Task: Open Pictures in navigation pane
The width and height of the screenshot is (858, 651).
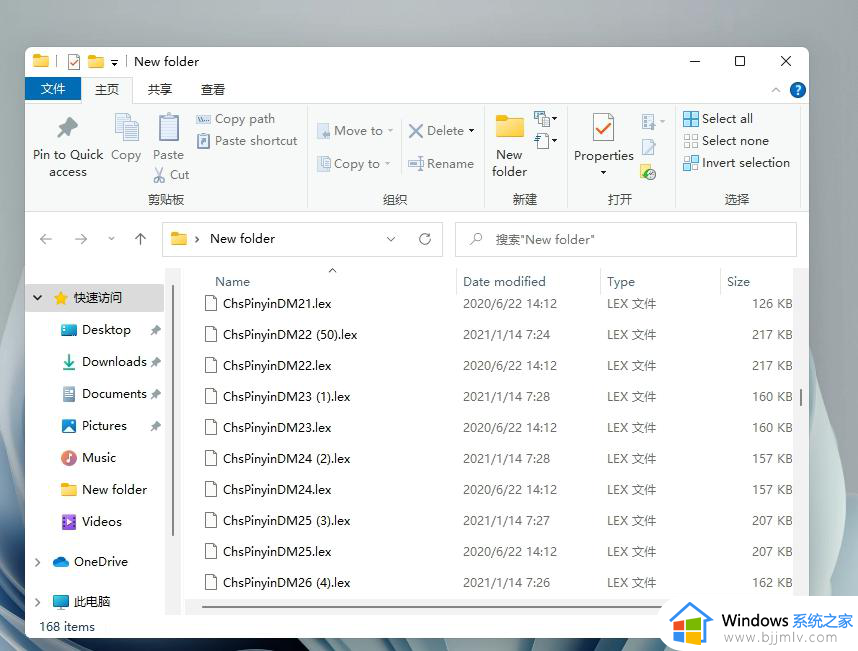Action: (104, 426)
